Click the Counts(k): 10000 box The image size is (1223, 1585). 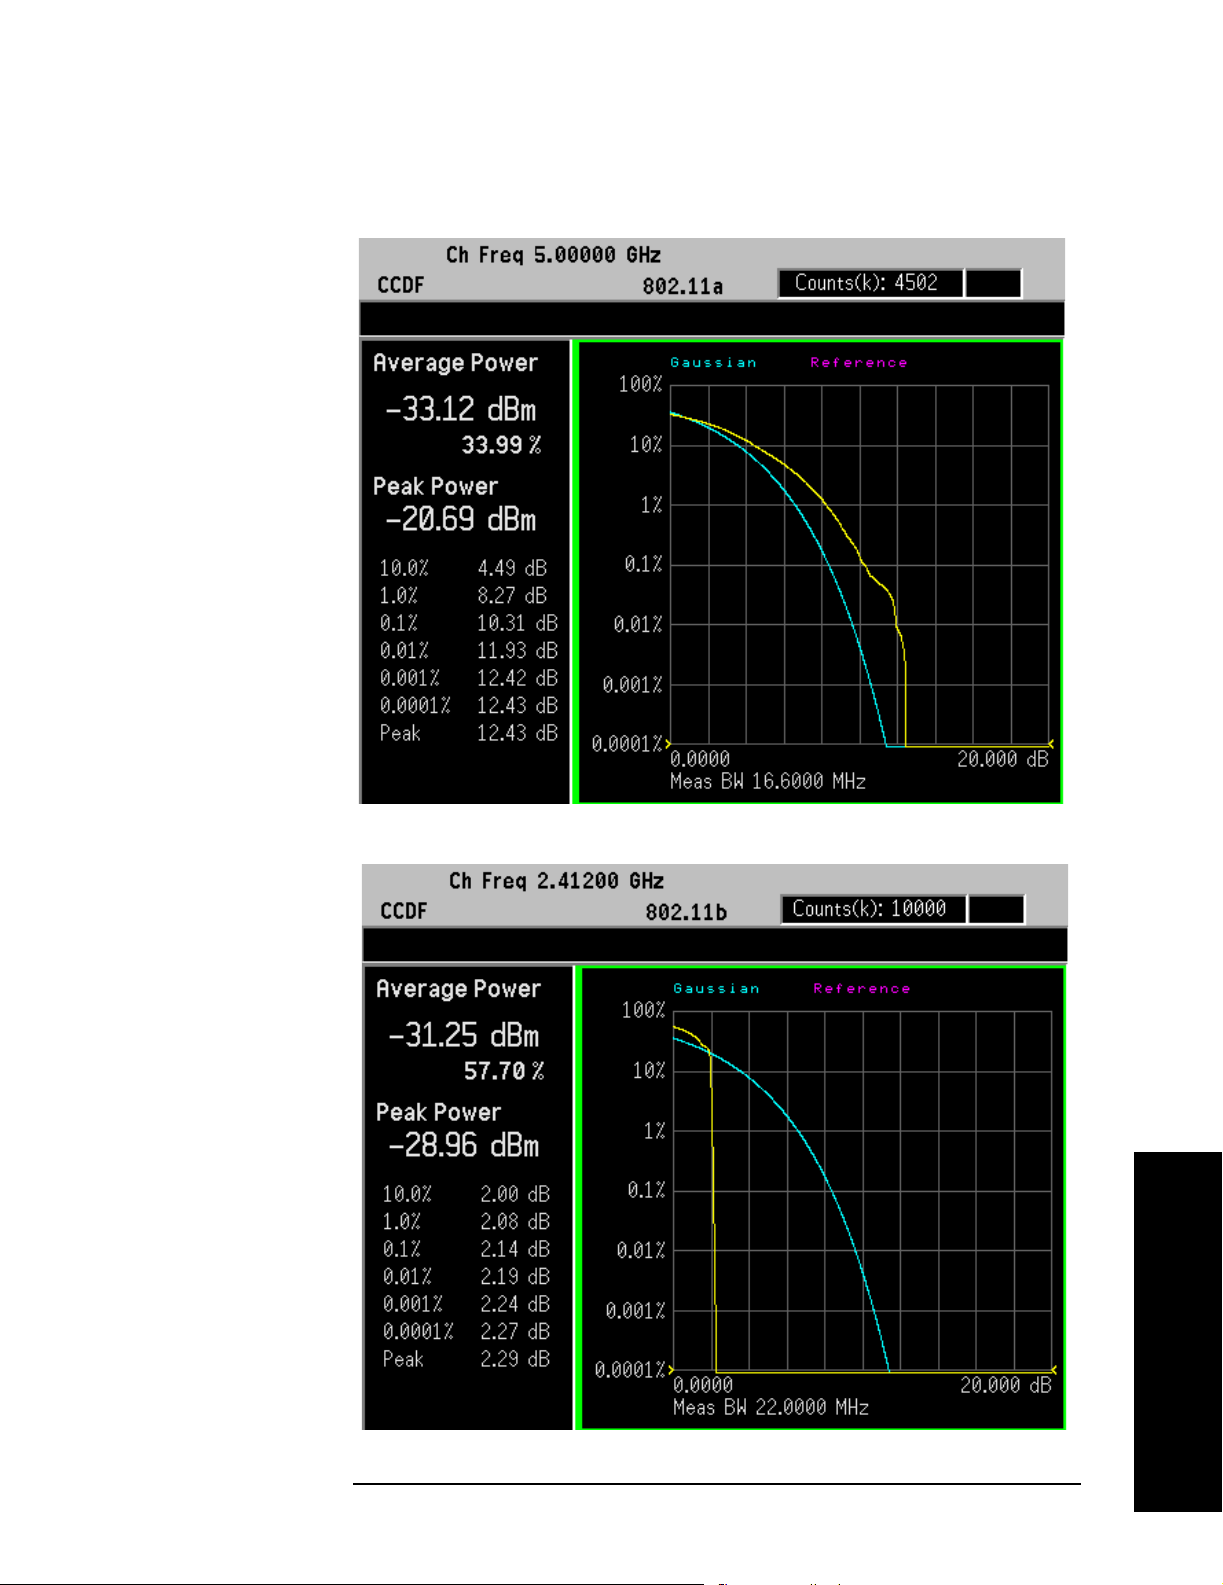(873, 909)
